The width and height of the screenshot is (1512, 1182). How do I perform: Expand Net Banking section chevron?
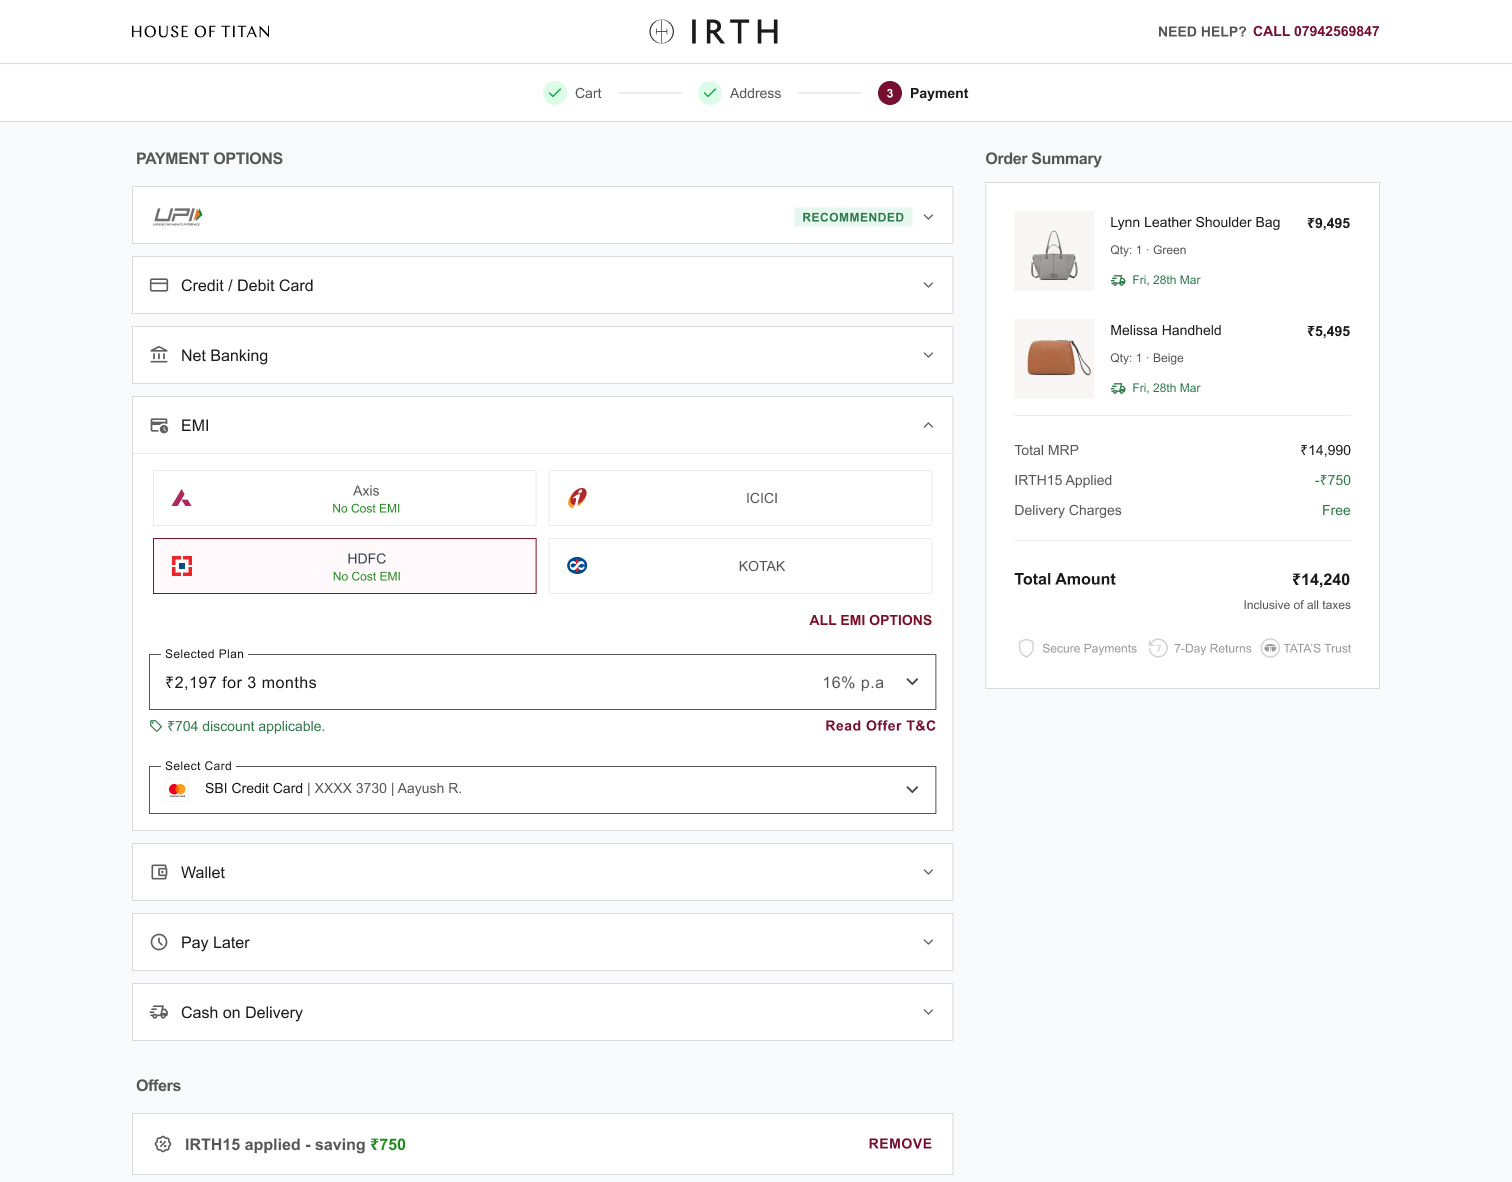click(x=928, y=355)
